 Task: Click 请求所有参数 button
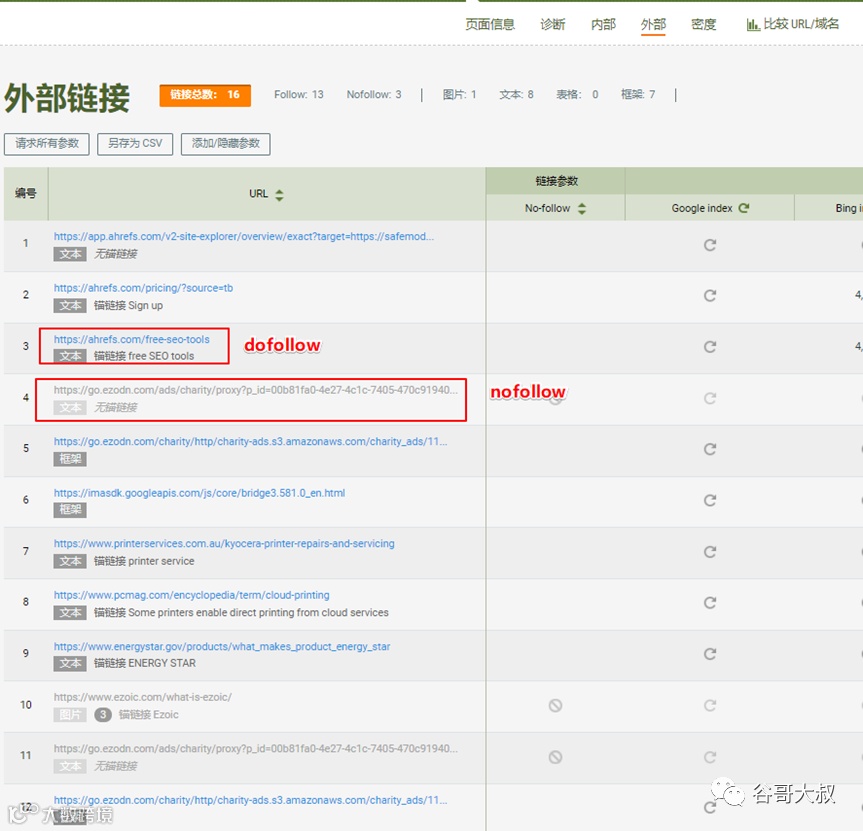[47, 144]
